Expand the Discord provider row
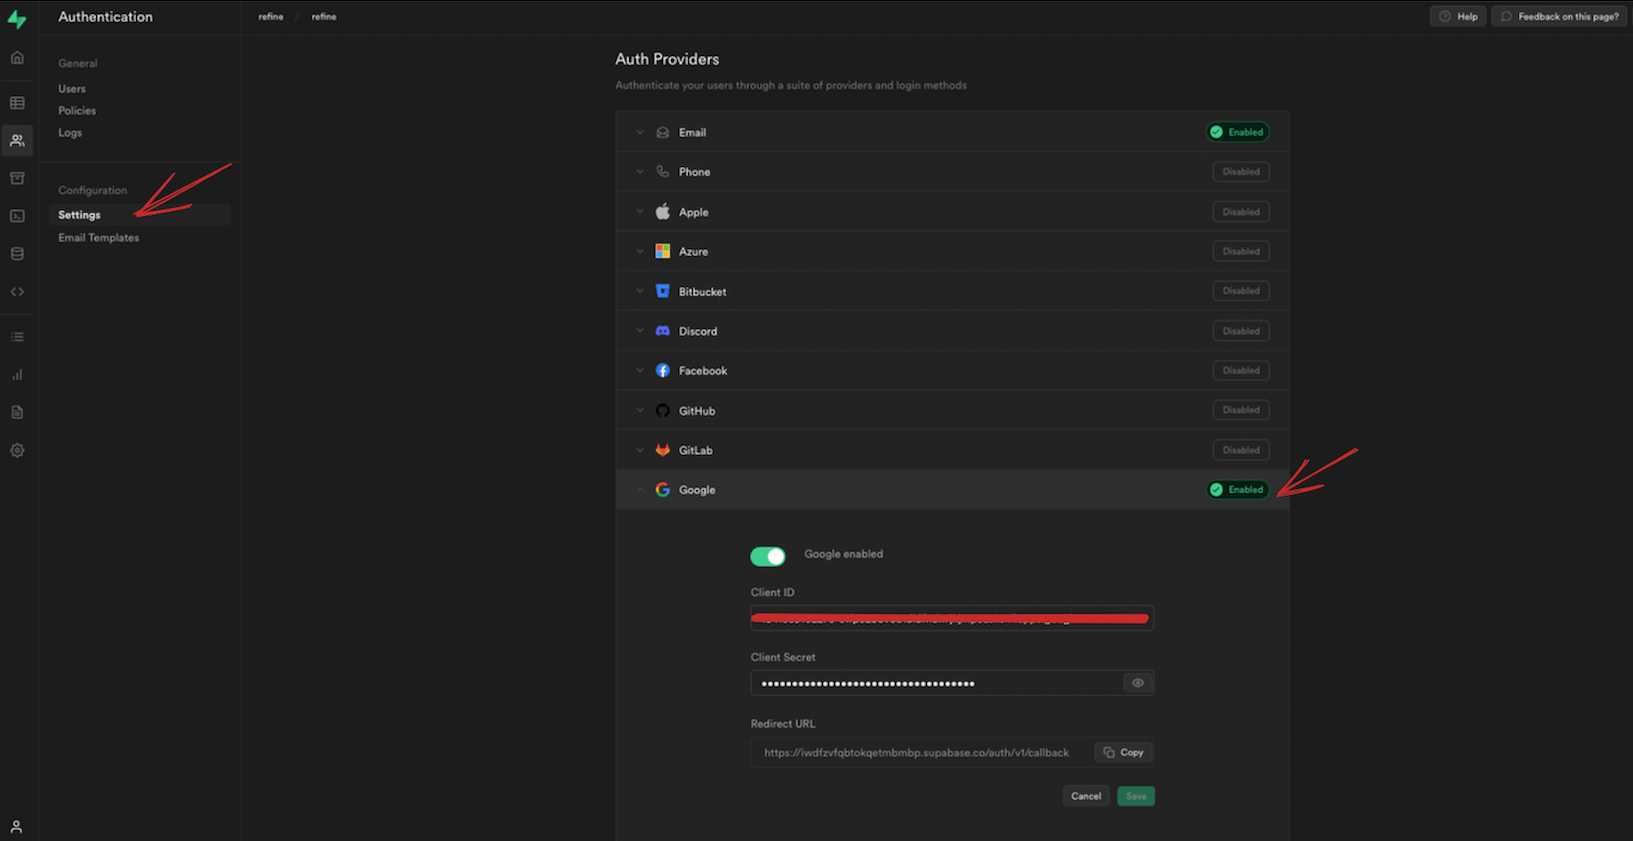This screenshot has height=841, width=1633. pos(697,331)
